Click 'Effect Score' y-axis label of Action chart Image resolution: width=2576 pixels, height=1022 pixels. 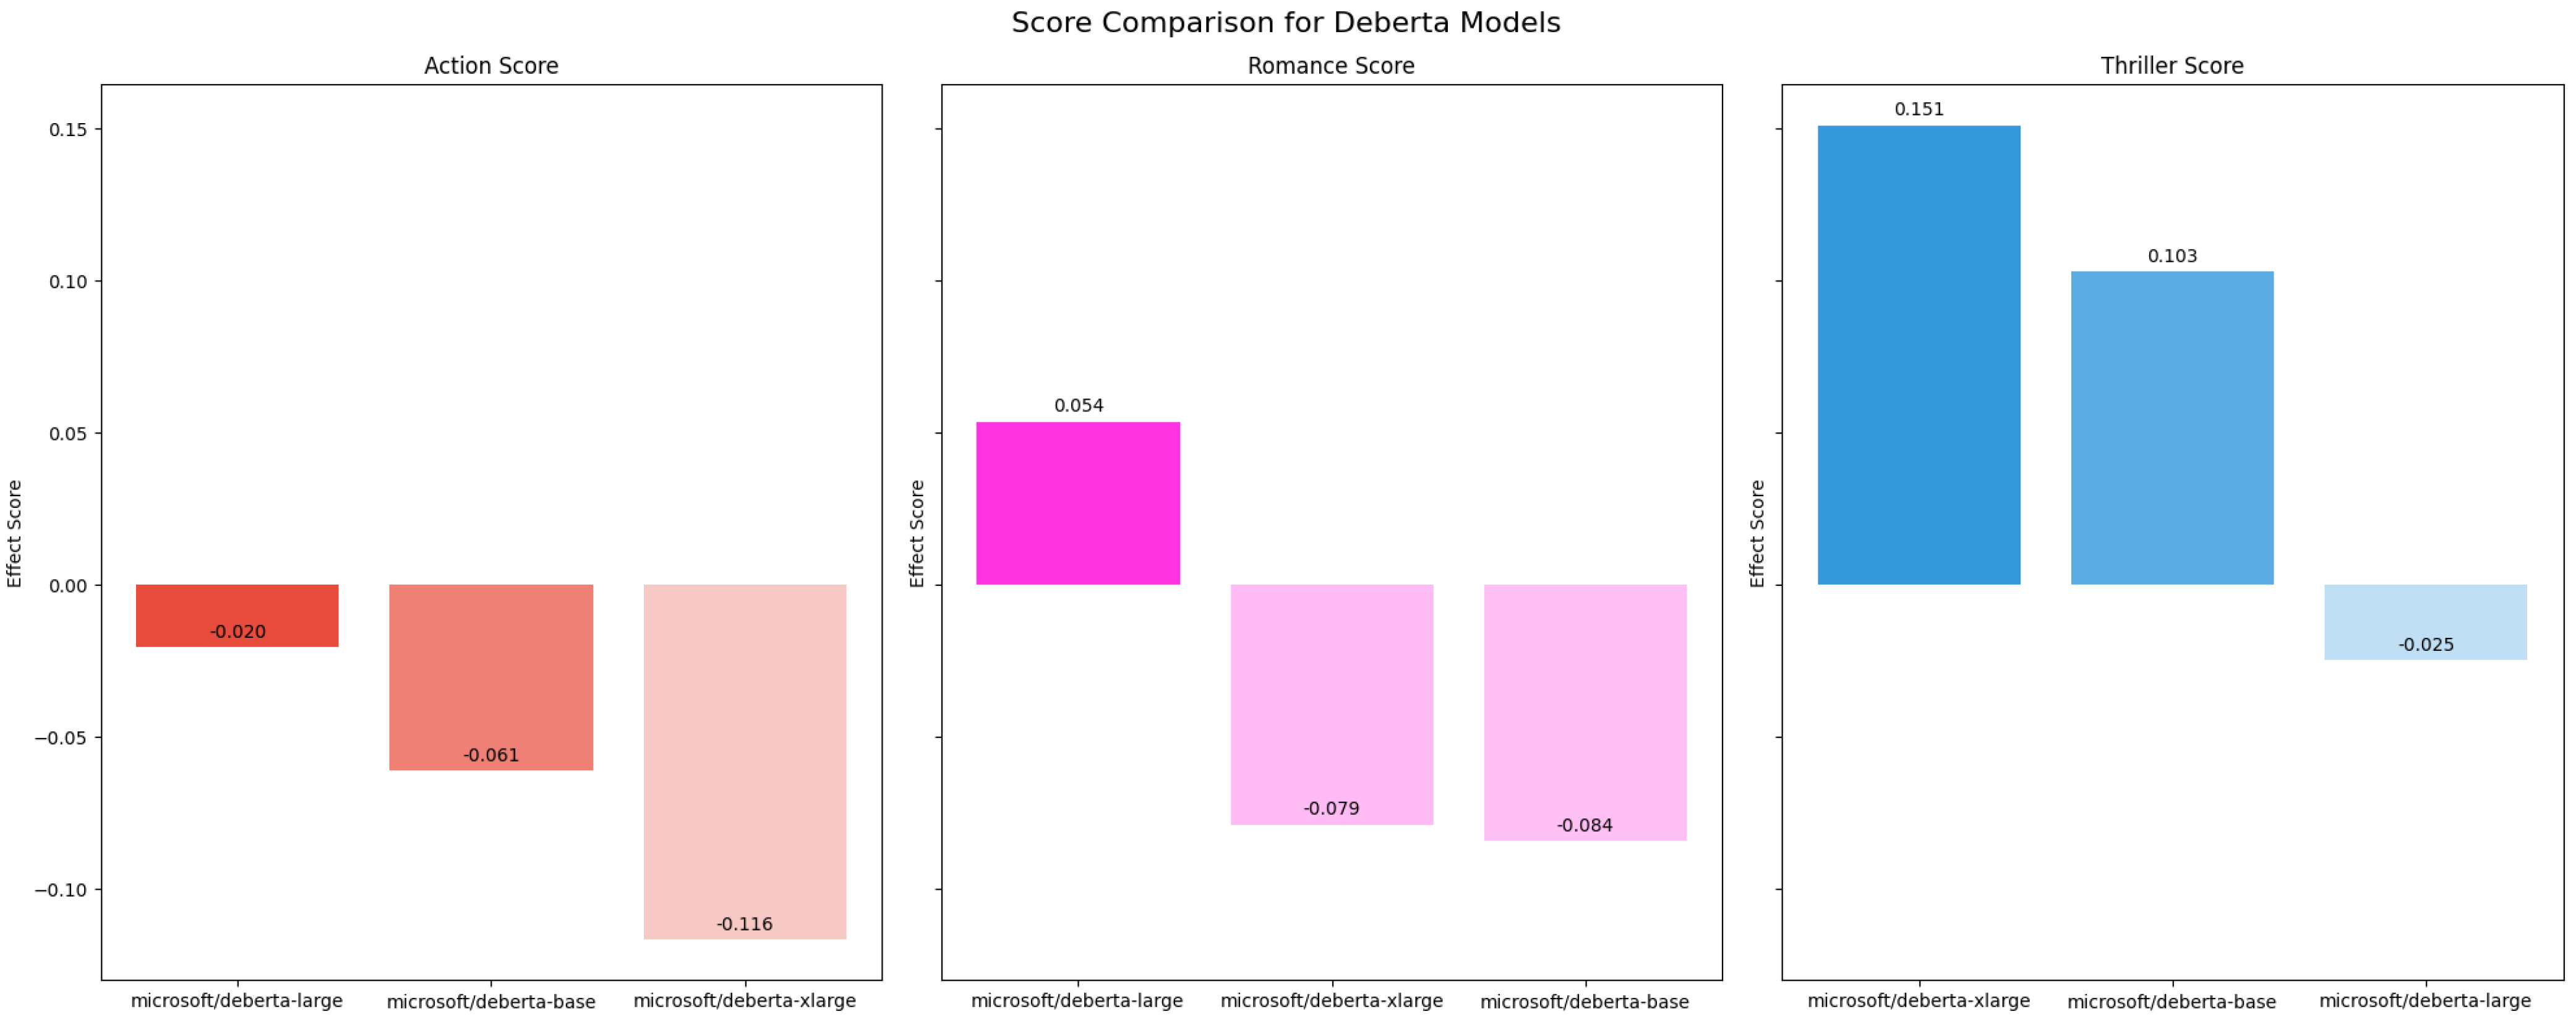(15, 533)
